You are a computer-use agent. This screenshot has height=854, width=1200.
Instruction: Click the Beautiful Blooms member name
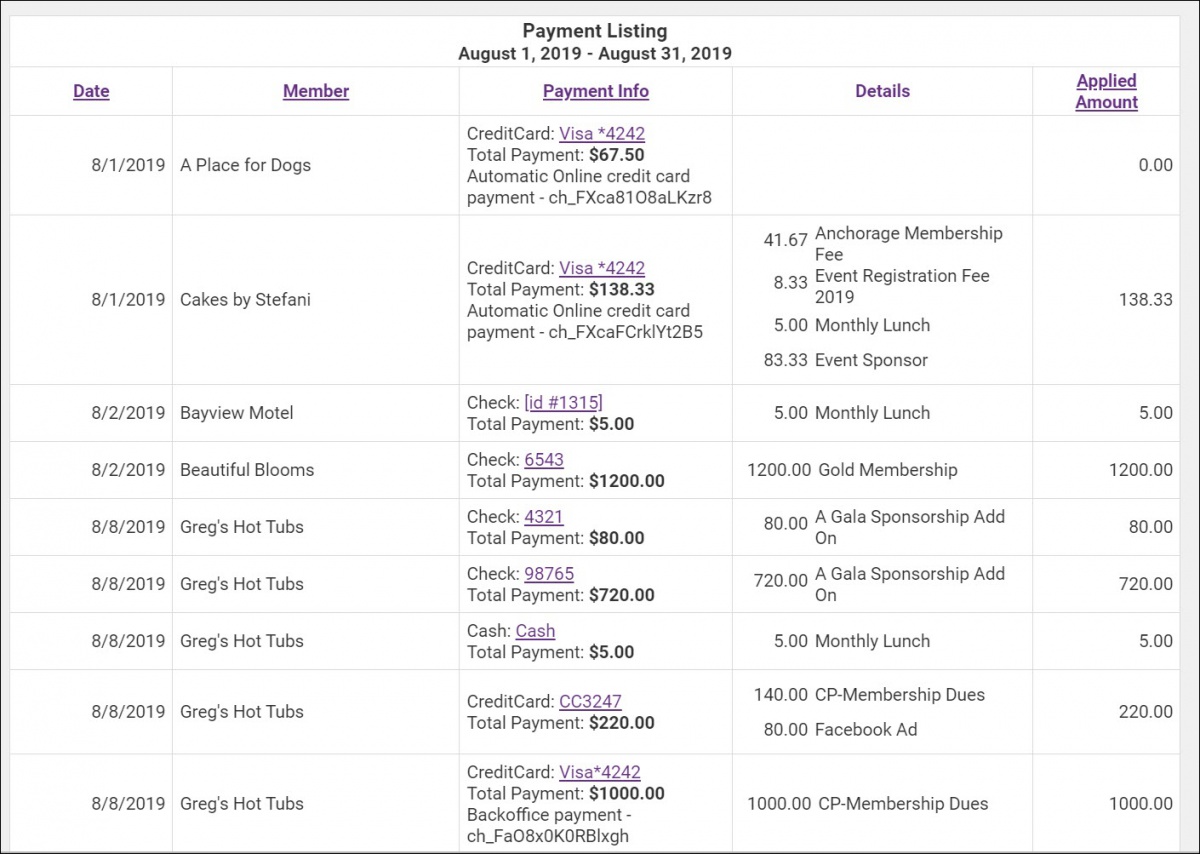click(x=246, y=470)
